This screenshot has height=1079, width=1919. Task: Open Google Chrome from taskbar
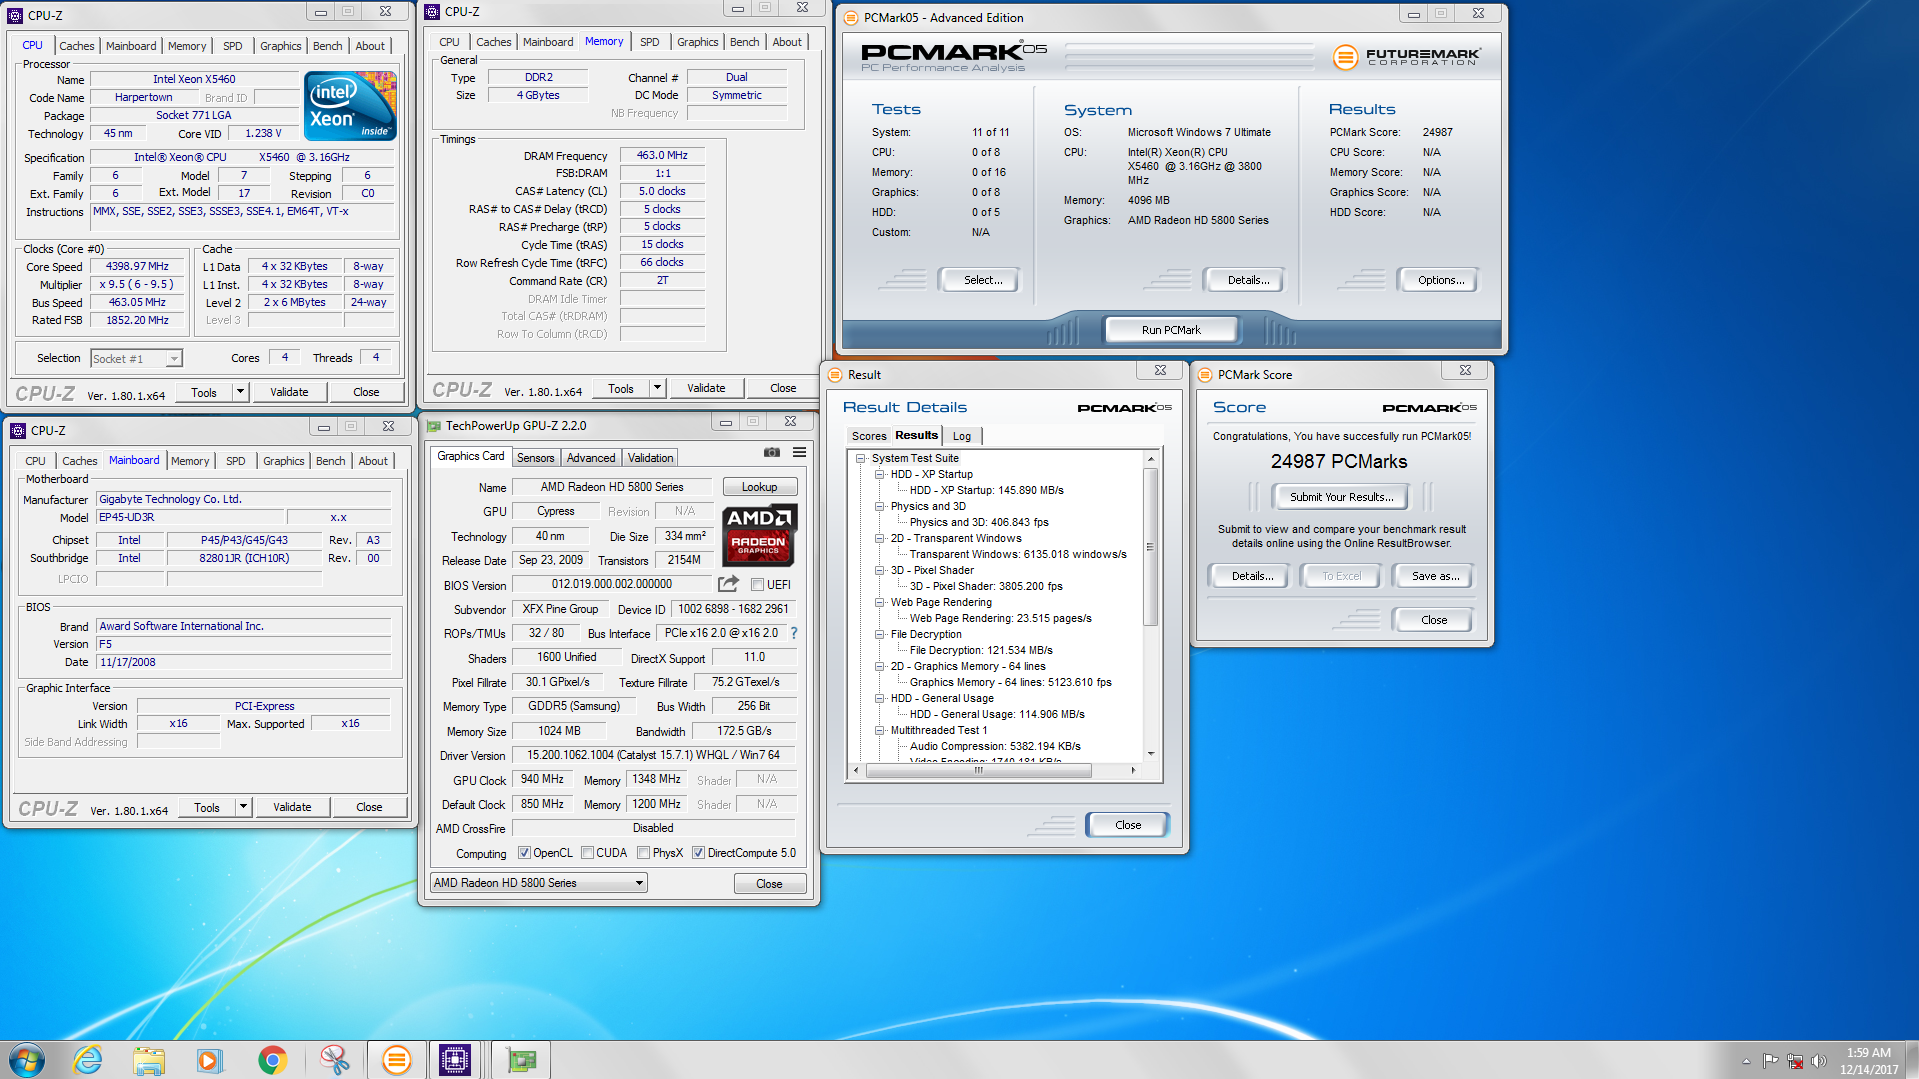pos(272,1059)
